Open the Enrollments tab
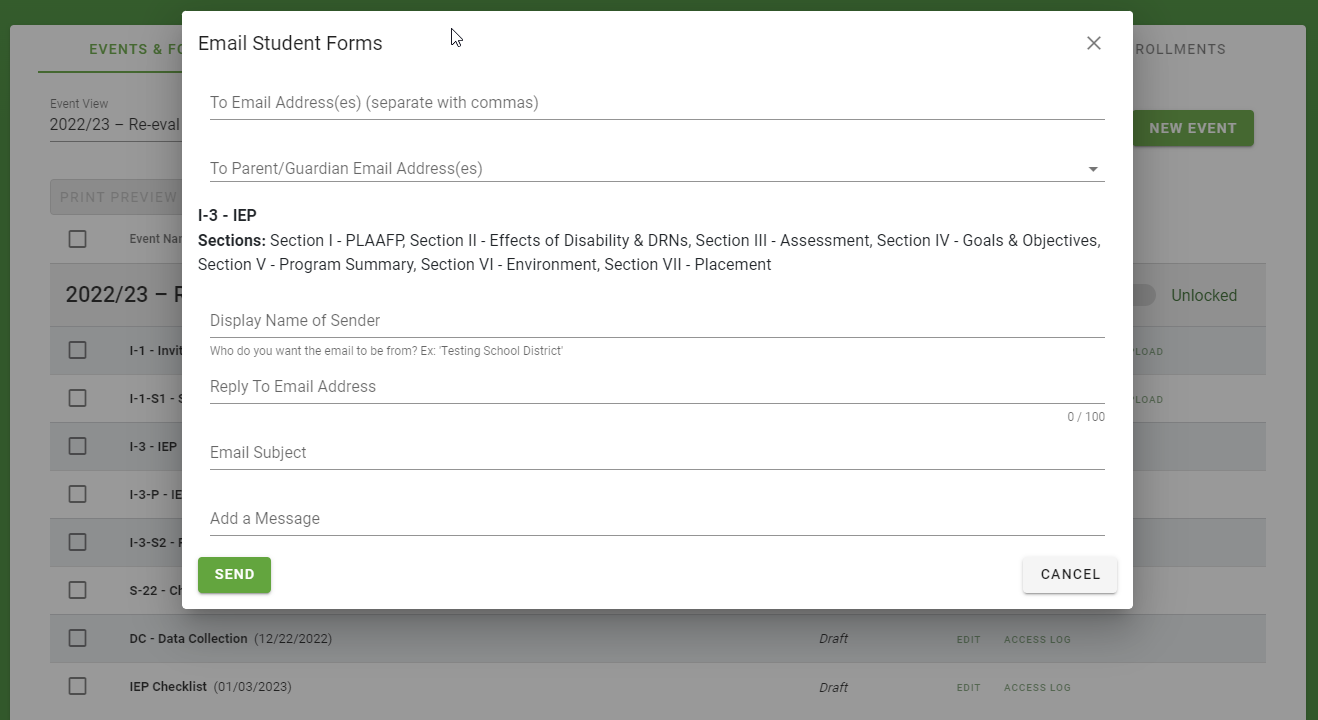 pos(1179,49)
